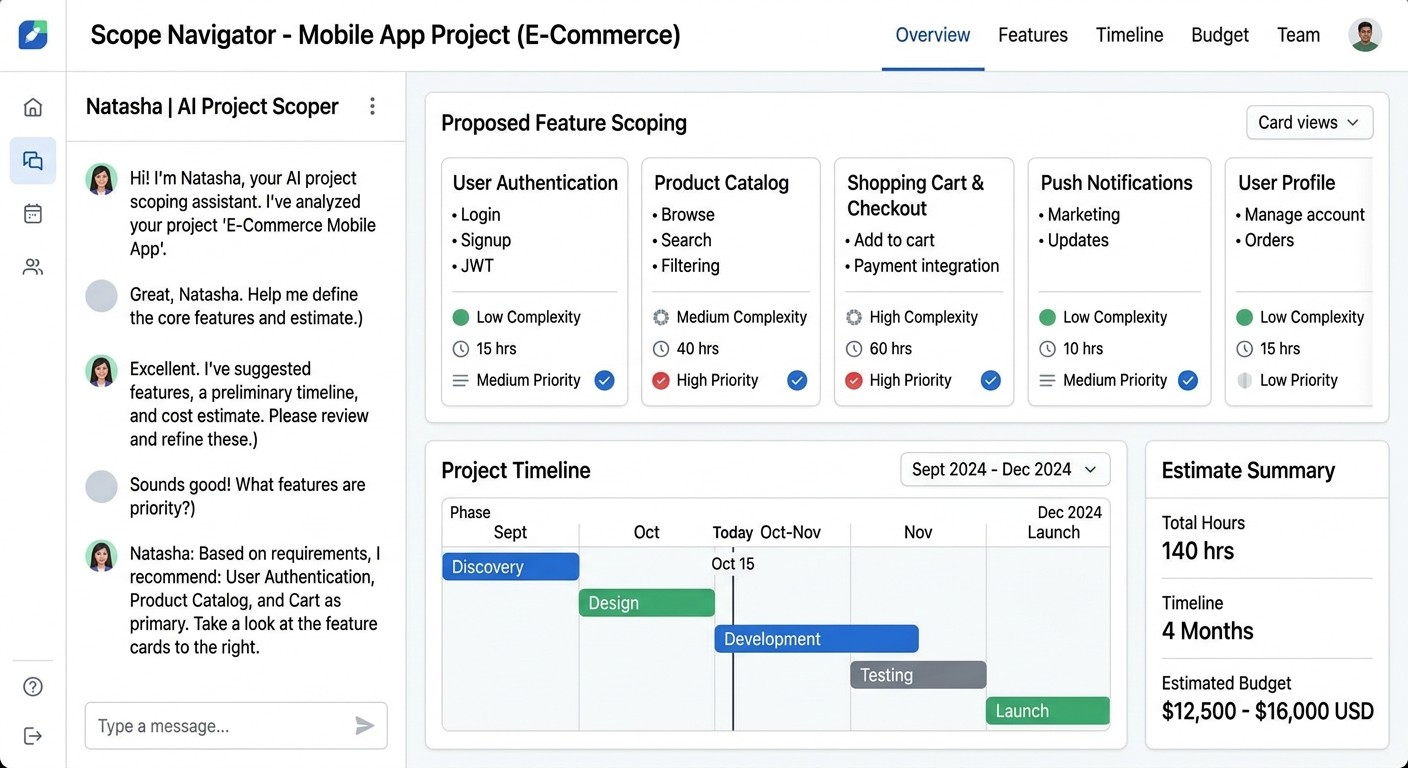Screen dimensions: 1408x768
Task: Click the team members icon in the sidebar
Action: (x=33, y=266)
